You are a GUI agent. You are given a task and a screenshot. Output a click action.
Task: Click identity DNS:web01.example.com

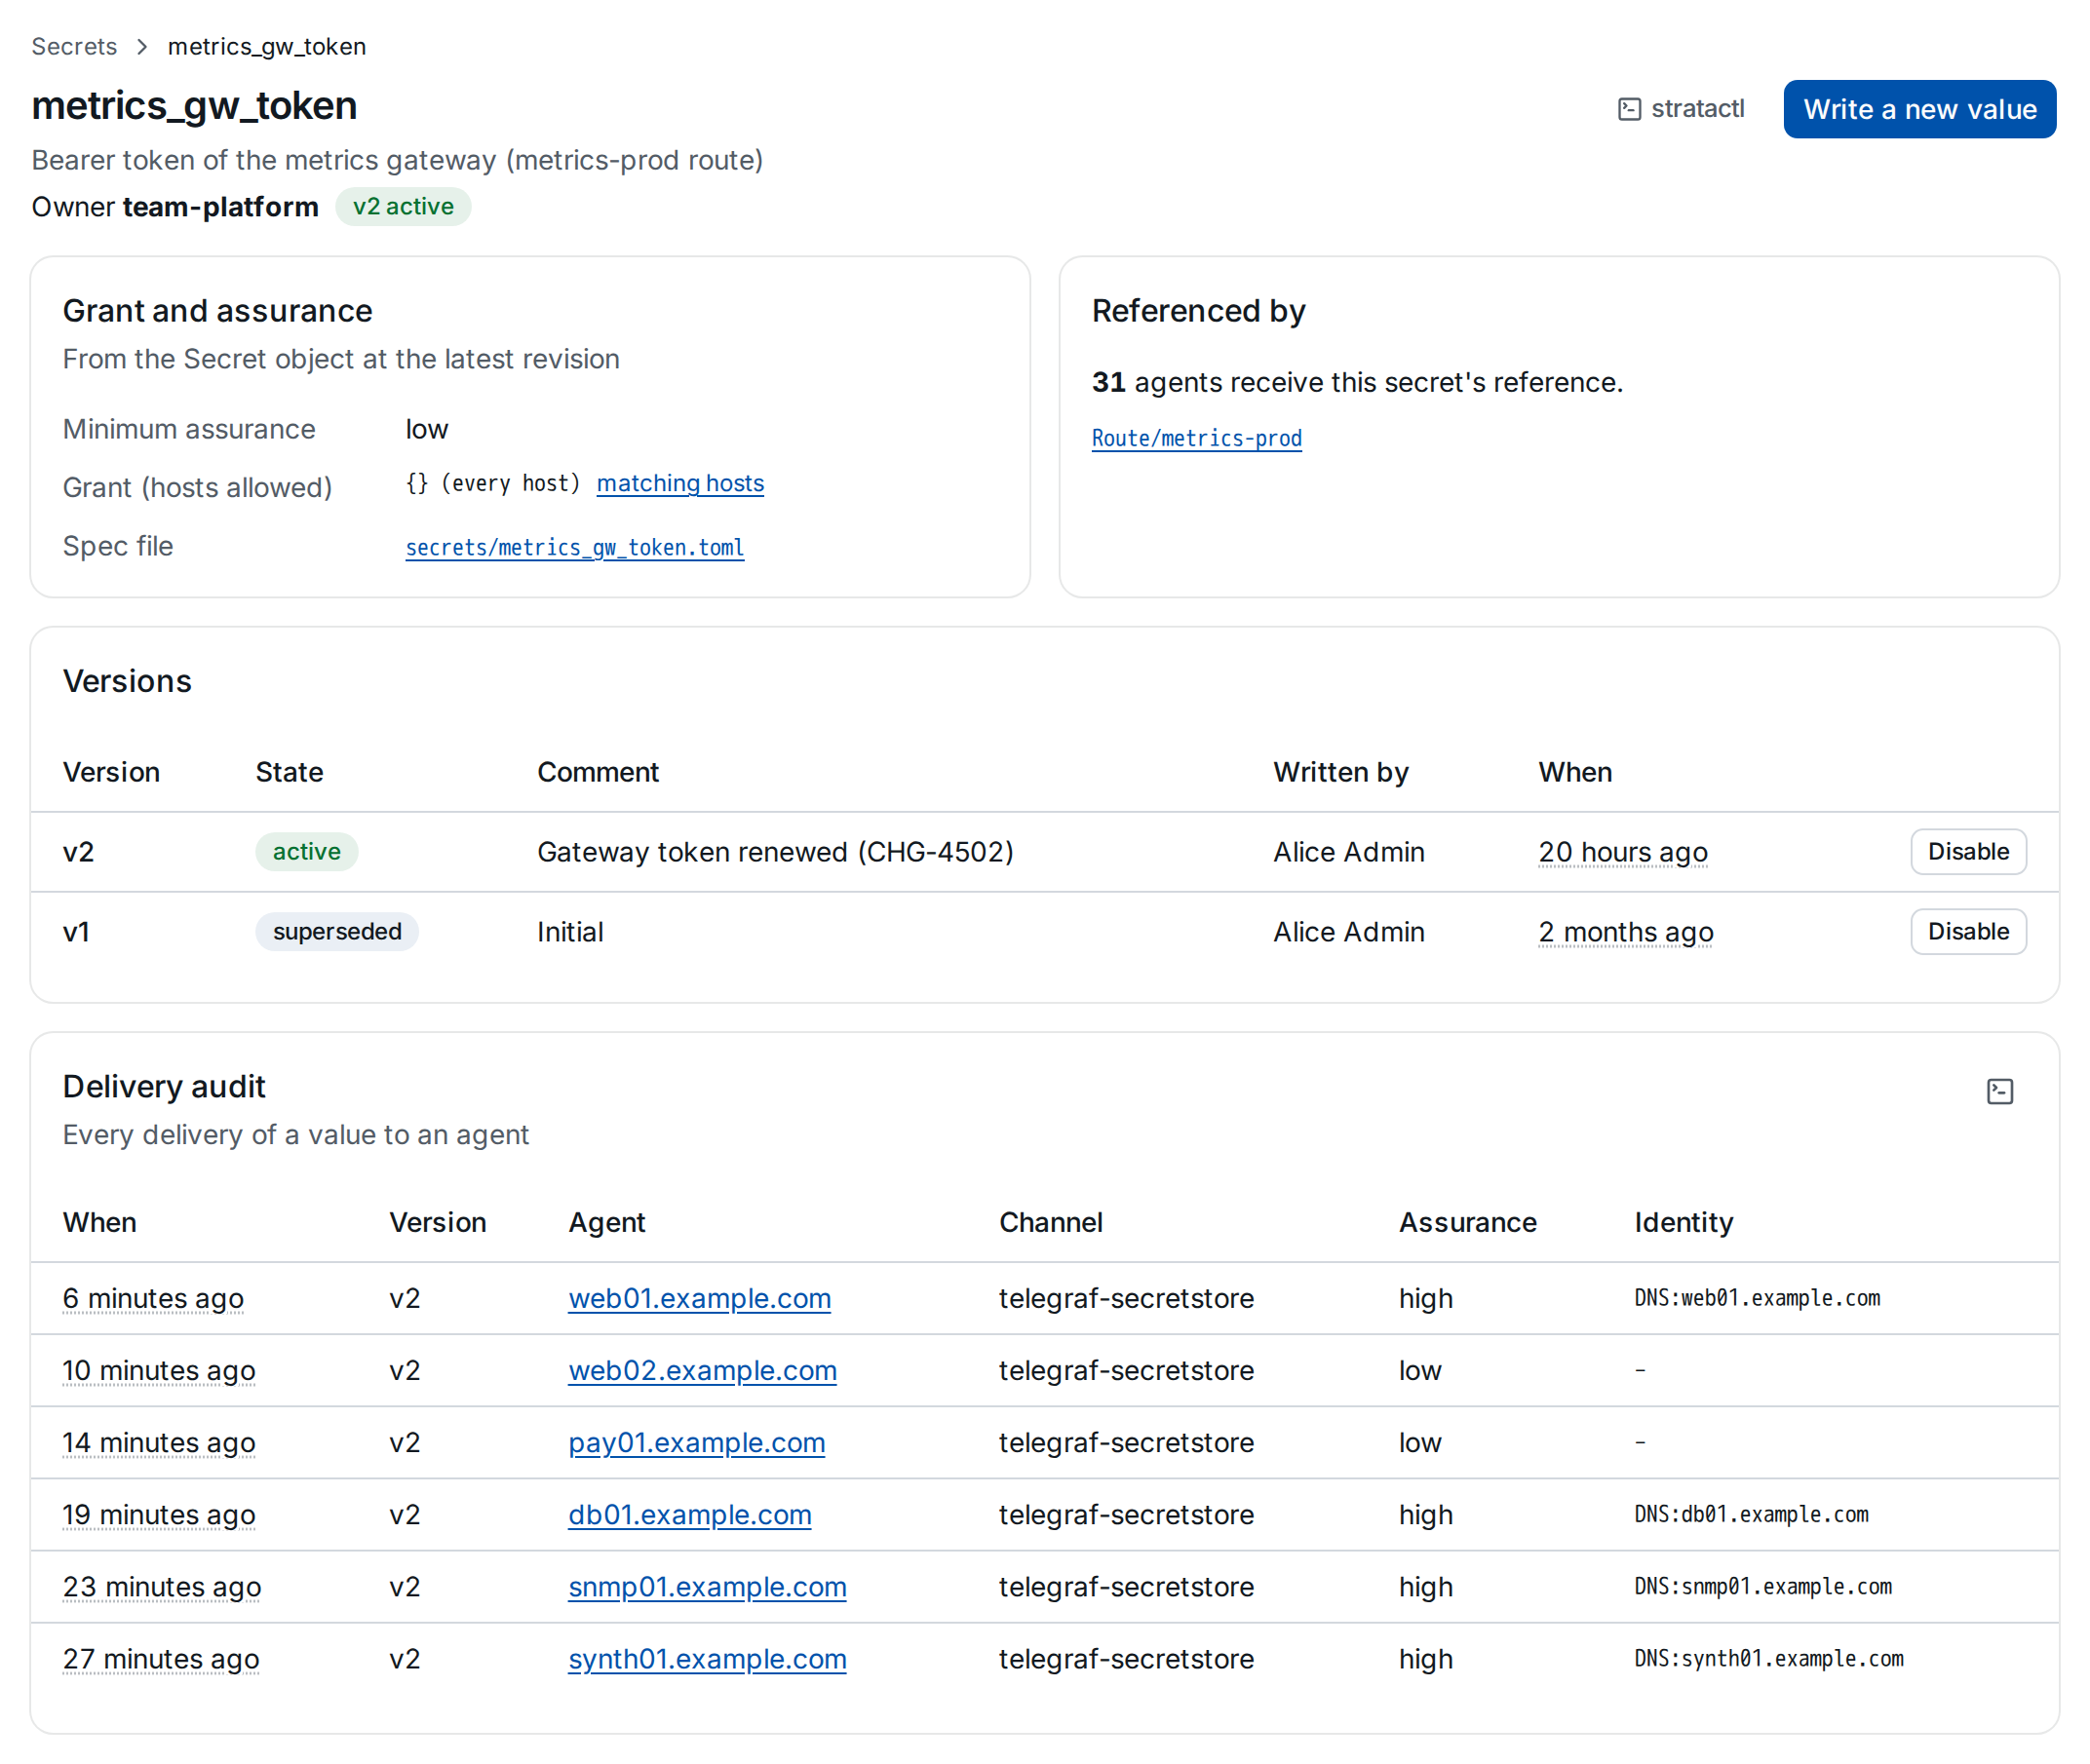1757,1298
